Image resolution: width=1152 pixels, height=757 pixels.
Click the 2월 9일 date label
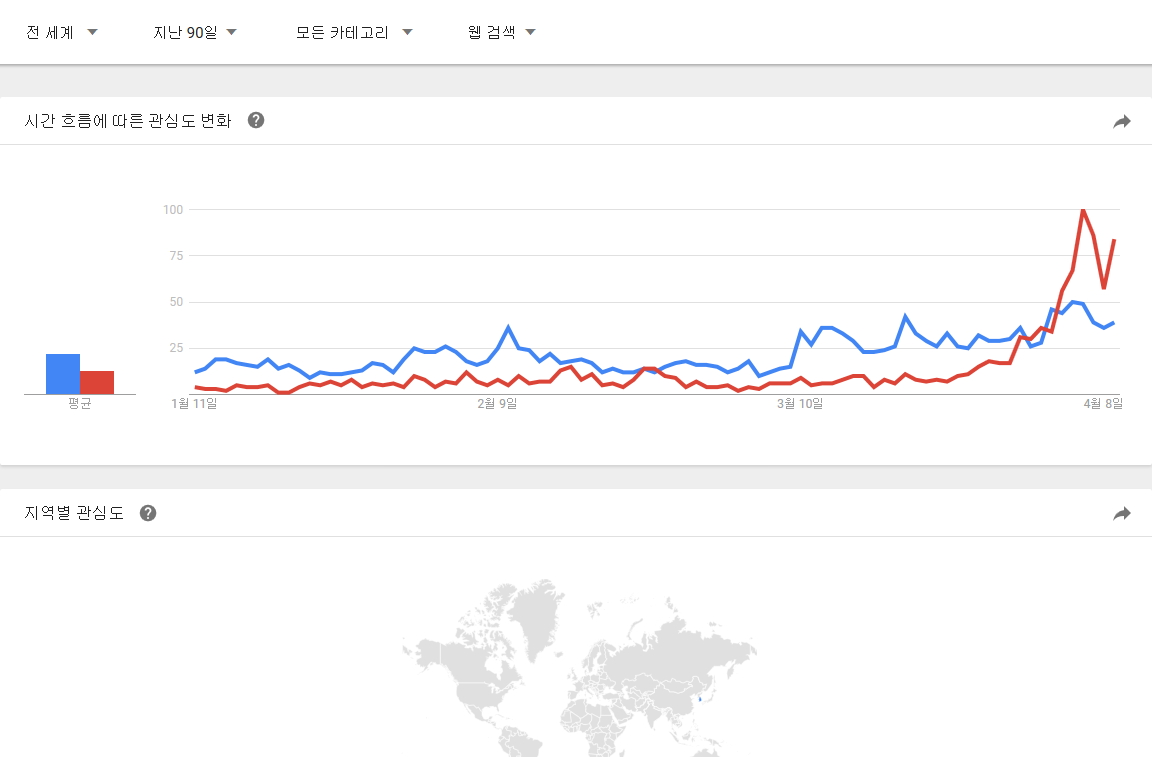[x=497, y=403]
